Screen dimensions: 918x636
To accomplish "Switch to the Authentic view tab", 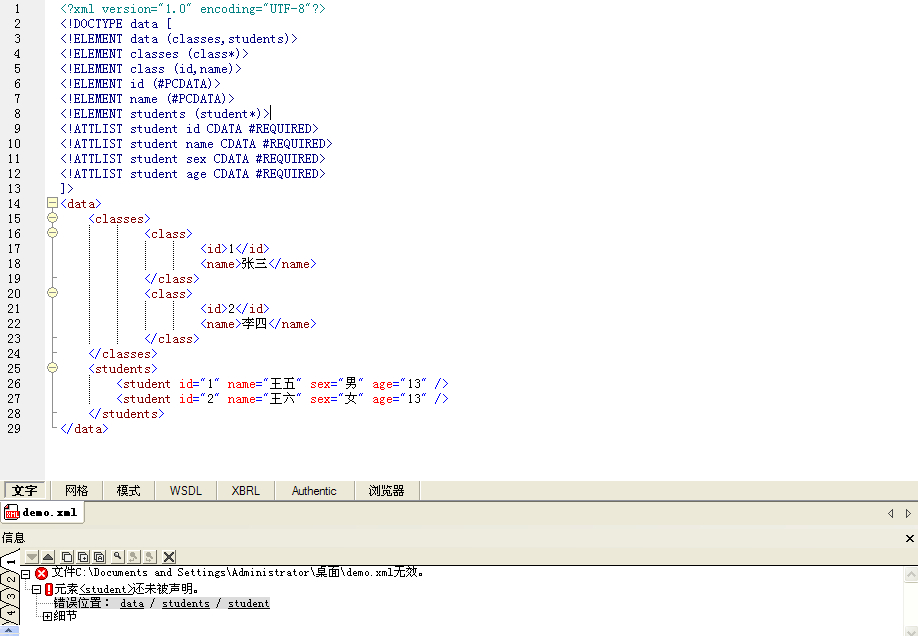I will [x=314, y=491].
